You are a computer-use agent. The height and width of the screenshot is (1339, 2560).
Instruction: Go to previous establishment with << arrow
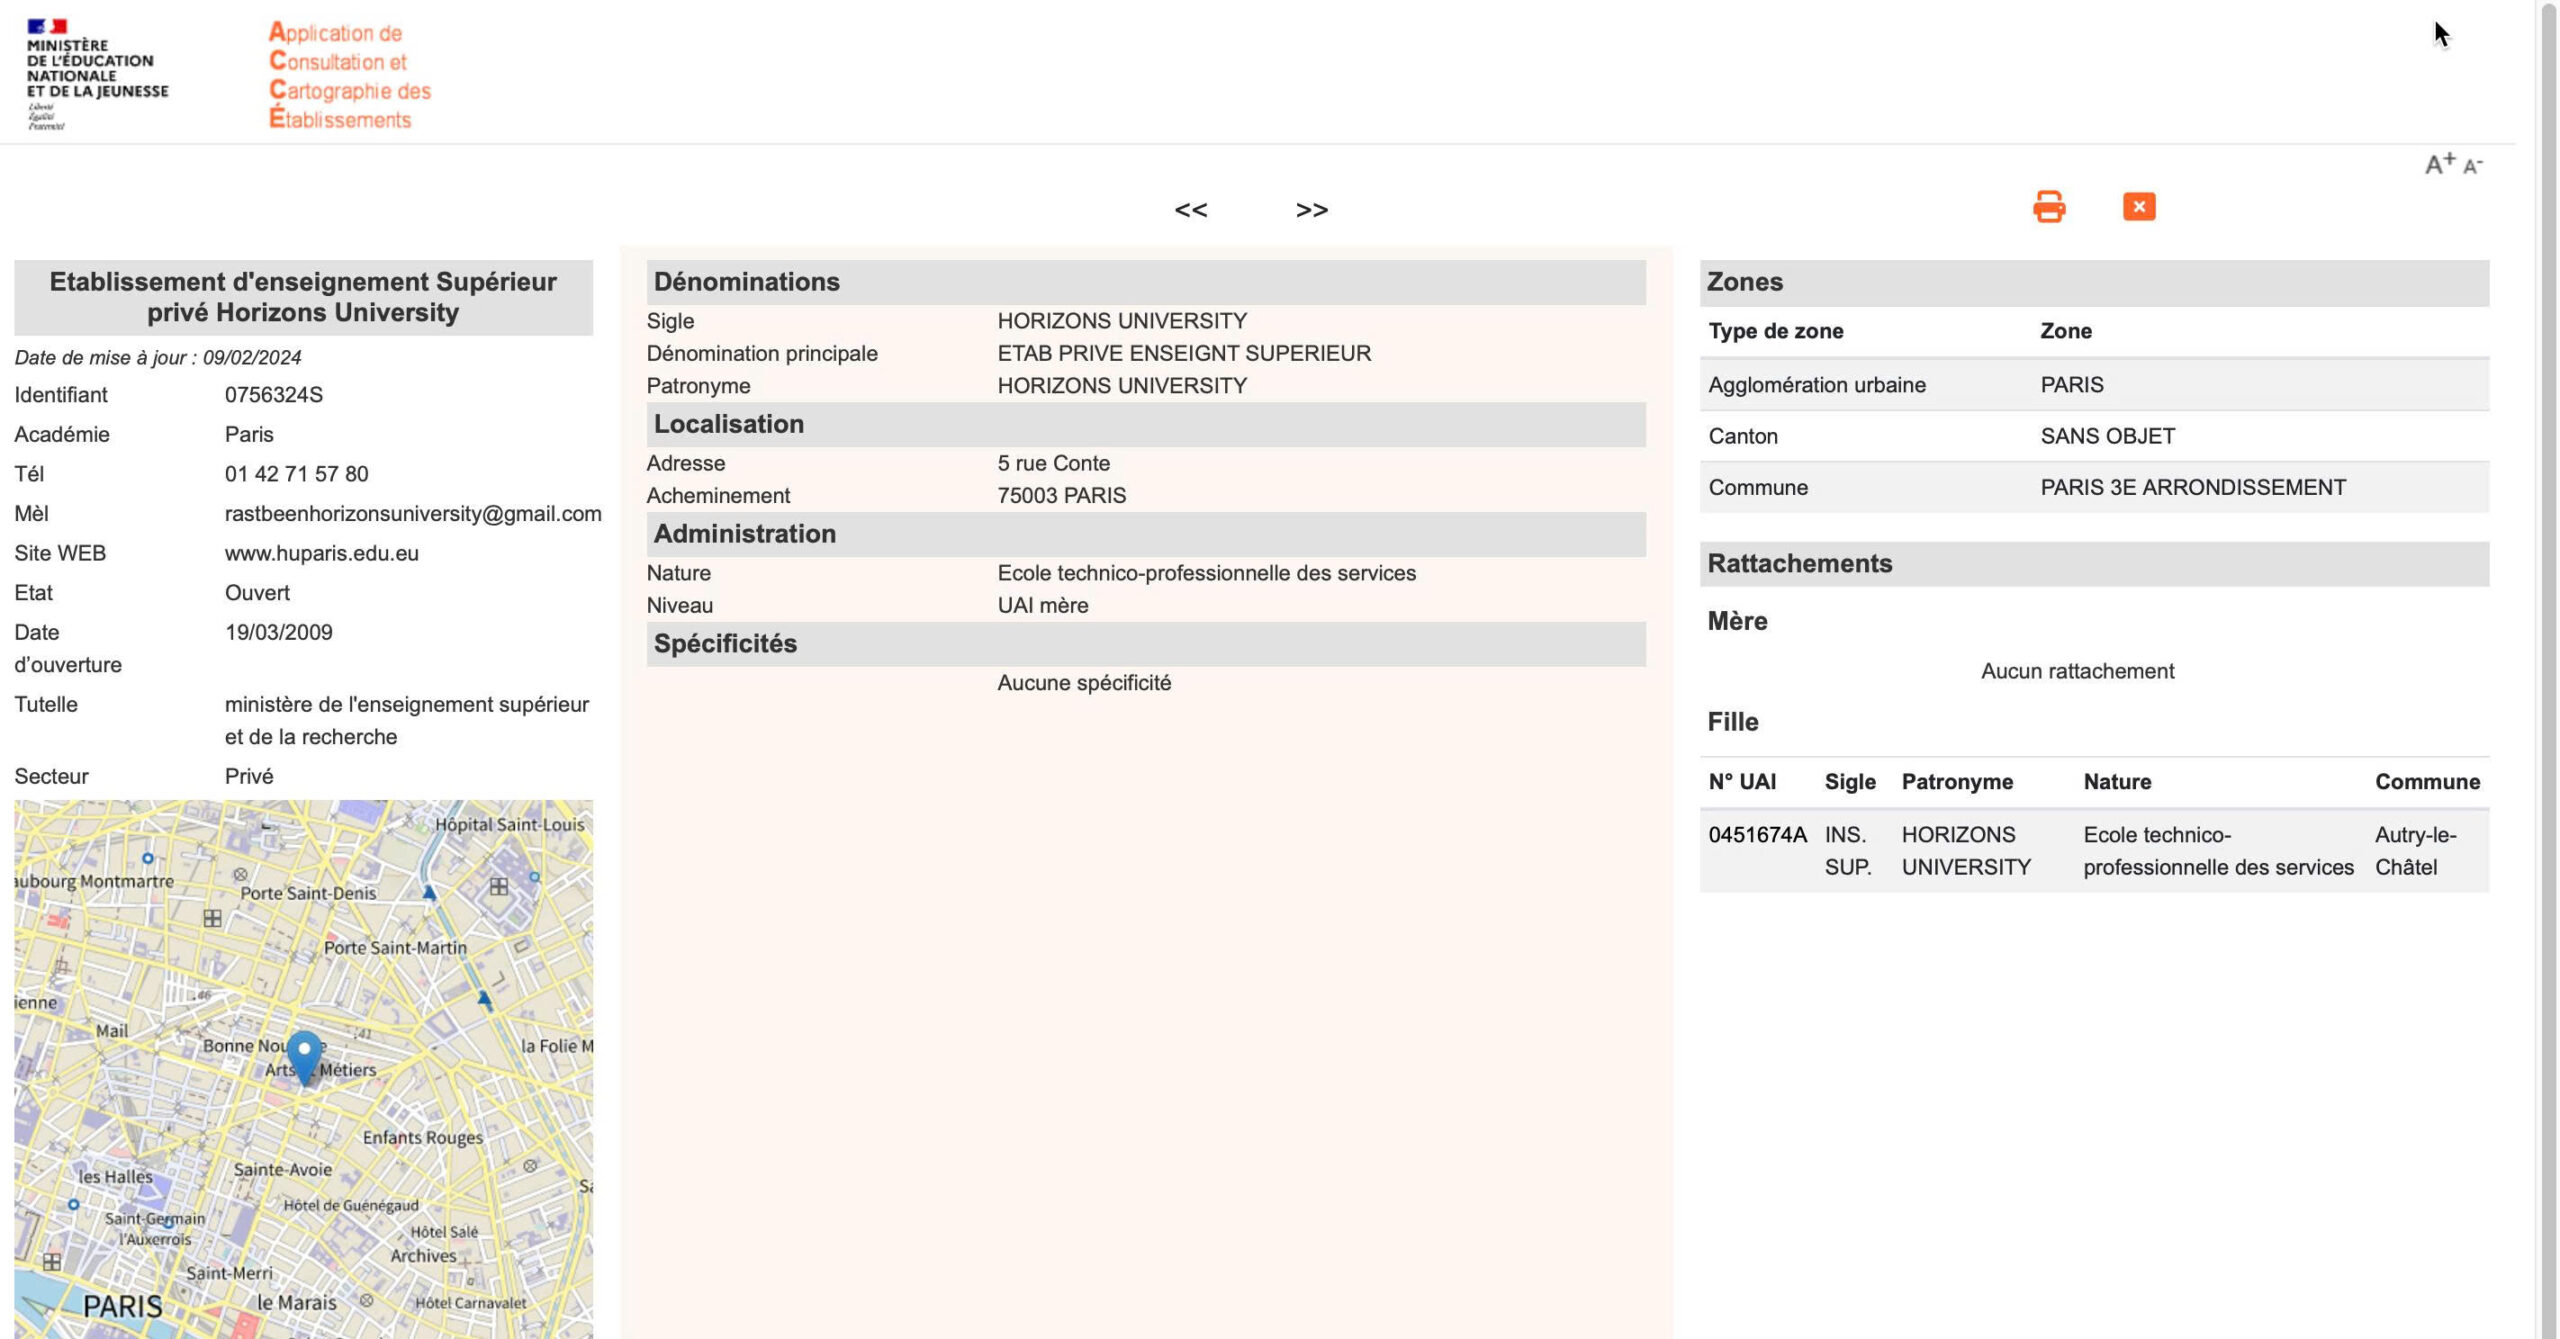point(1190,210)
